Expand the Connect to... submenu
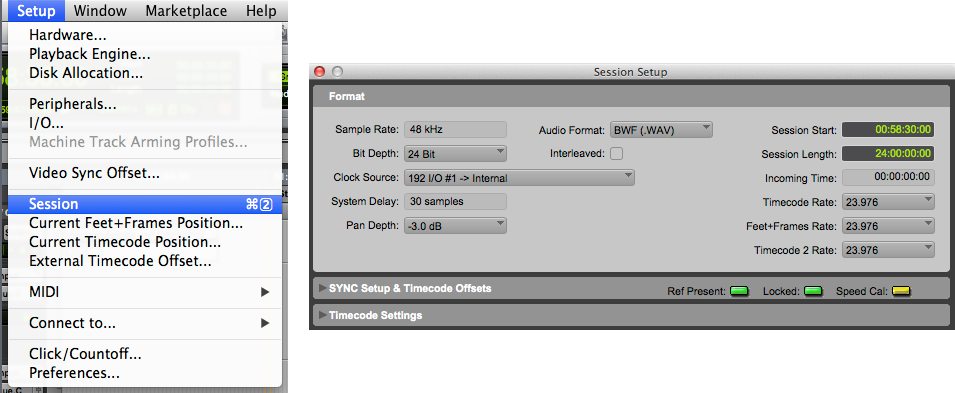The height and width of the screenshot is (393, 955). (144, 323)
